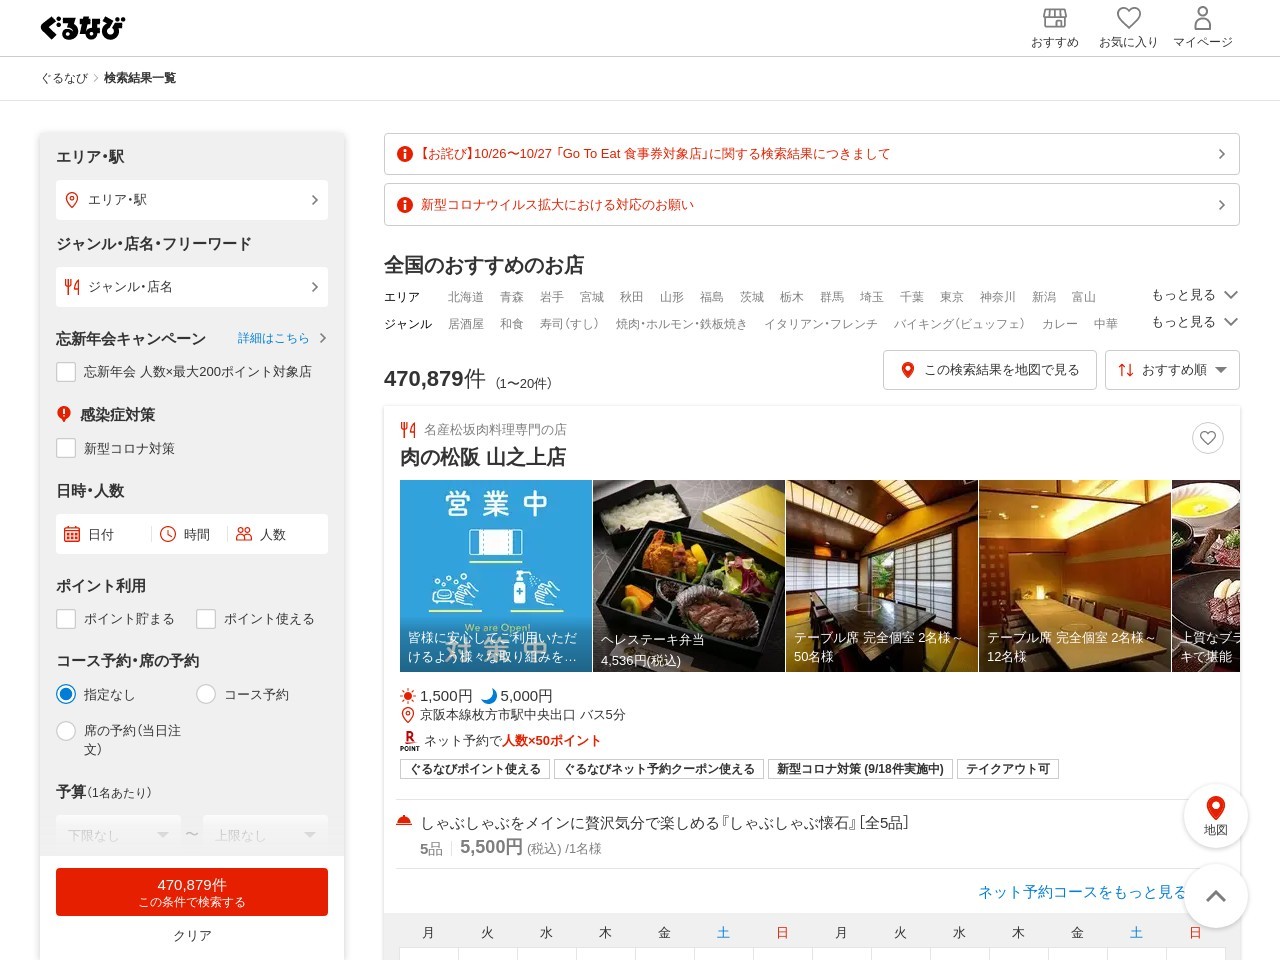Viewport: 1280px width, 960px height.
Task: Click 新型コロナ対策 (9/18件実施中) tag
Action: [860, 769]
